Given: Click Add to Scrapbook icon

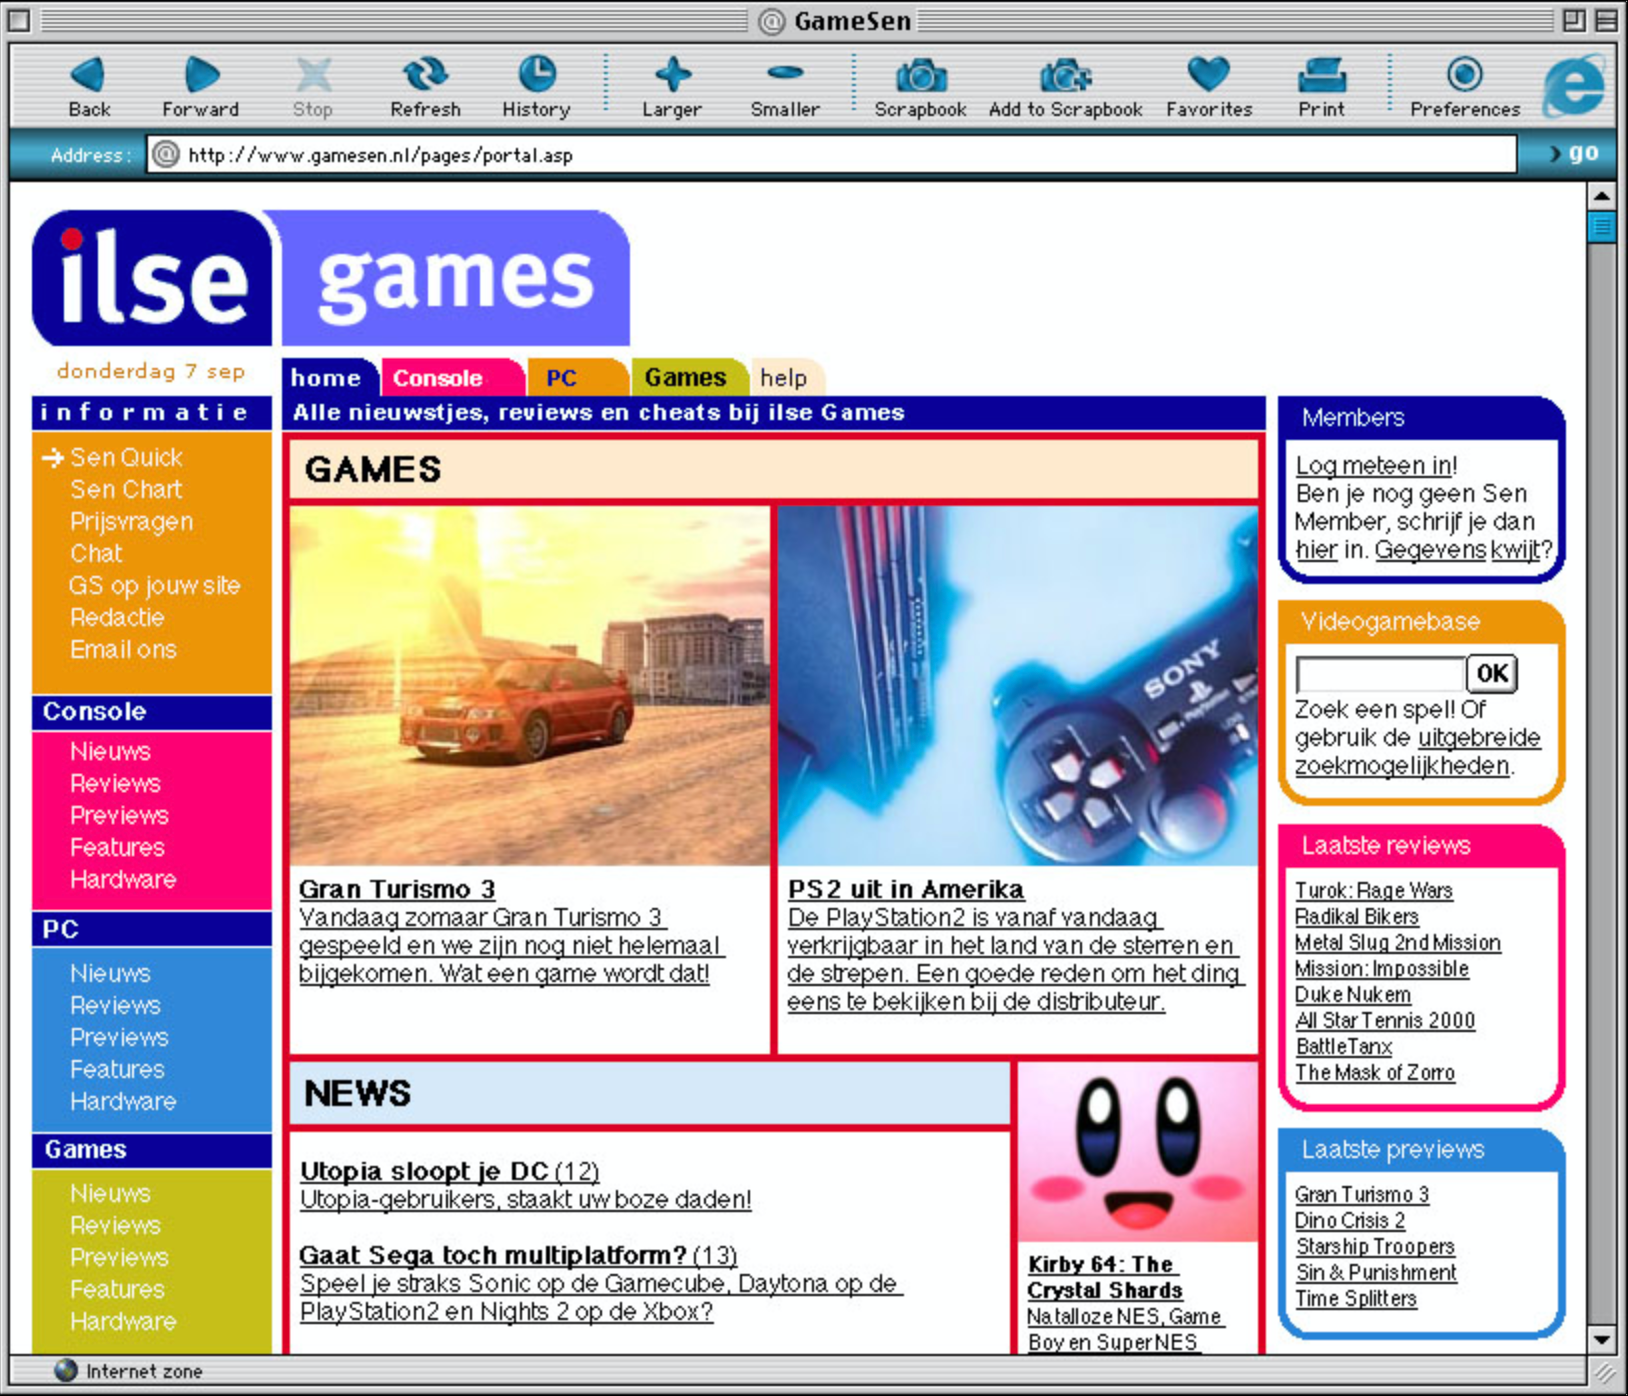Looking at the screenshot, I should (1065, 75).
